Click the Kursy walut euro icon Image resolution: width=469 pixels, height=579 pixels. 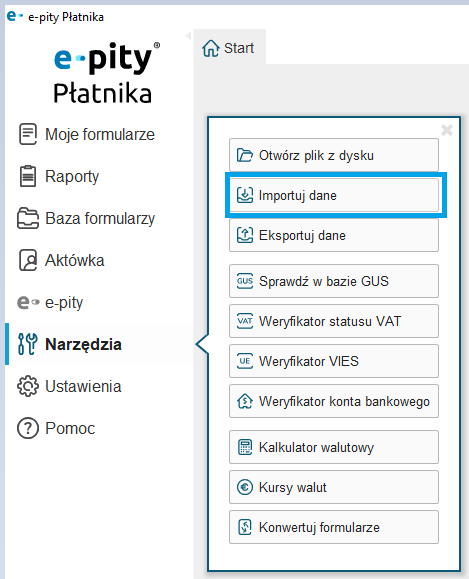coord(245,487)
